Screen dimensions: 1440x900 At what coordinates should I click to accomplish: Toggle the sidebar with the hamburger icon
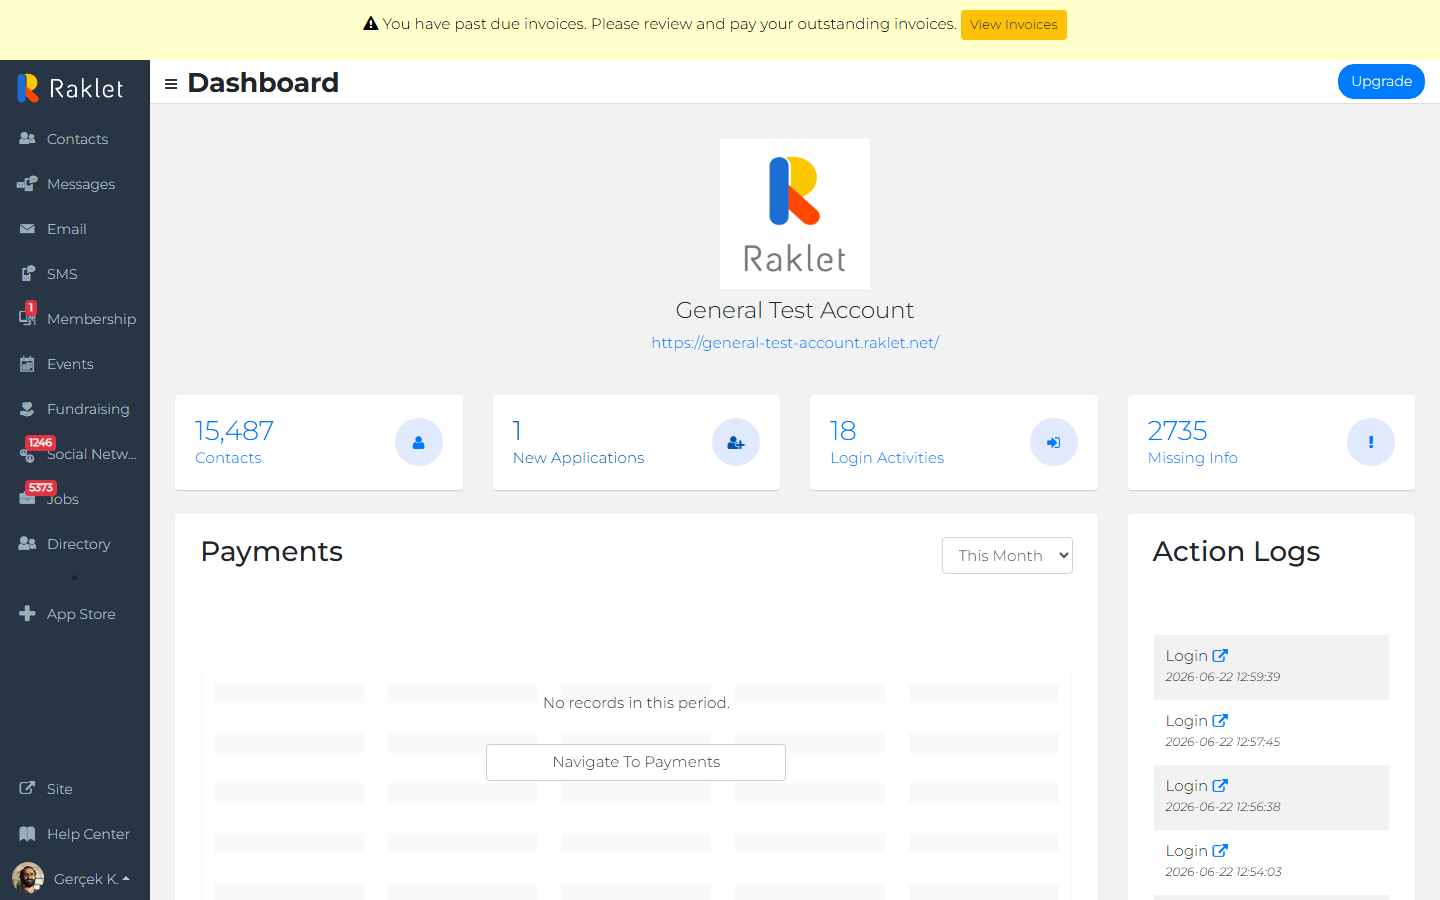171,84
